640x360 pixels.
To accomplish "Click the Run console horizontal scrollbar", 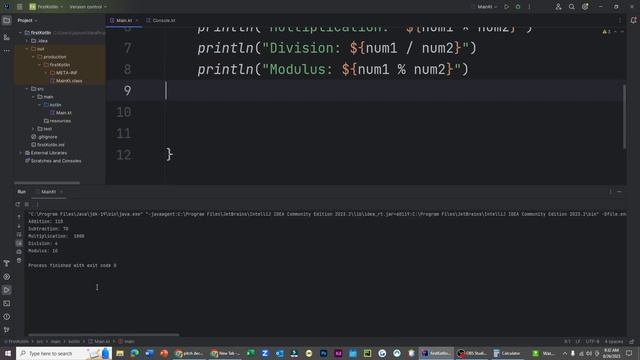I will [103, 335].
